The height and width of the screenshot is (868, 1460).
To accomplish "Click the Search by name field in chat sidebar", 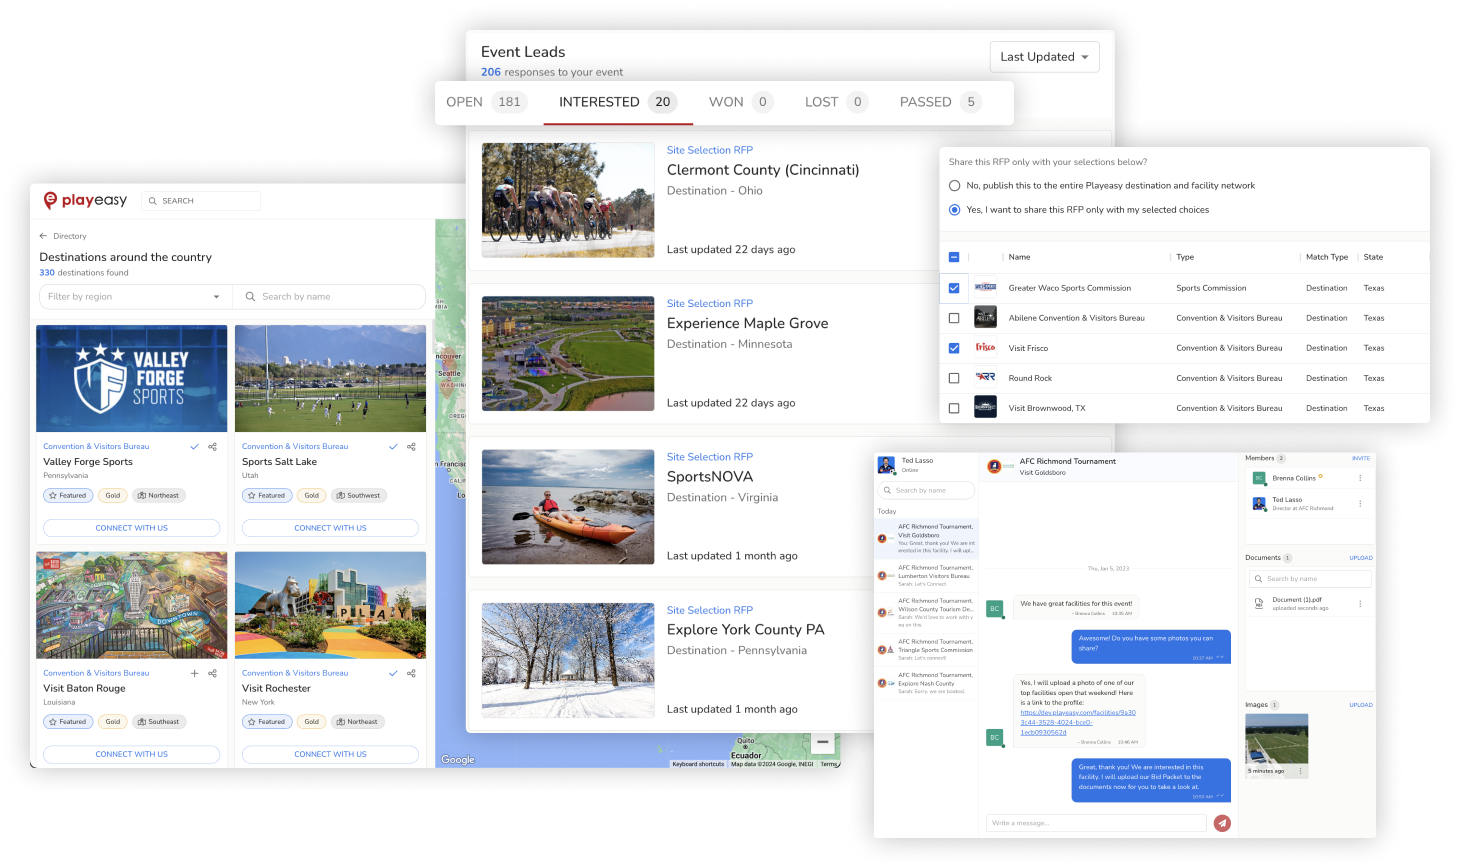I will 926,490.
